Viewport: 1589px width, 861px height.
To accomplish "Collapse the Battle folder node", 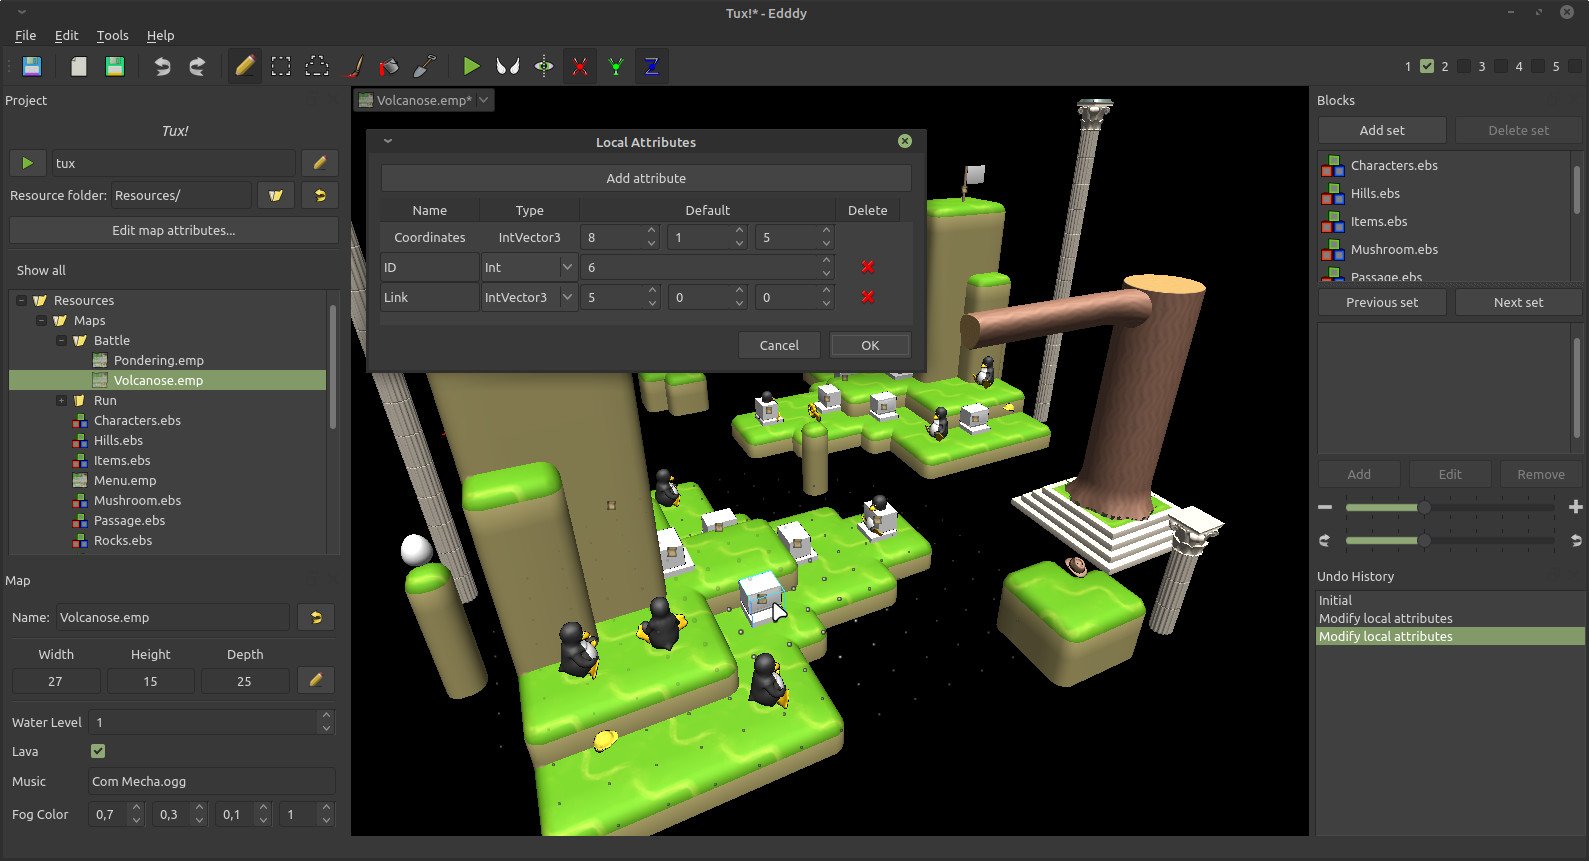I will (x=61, y=340).
